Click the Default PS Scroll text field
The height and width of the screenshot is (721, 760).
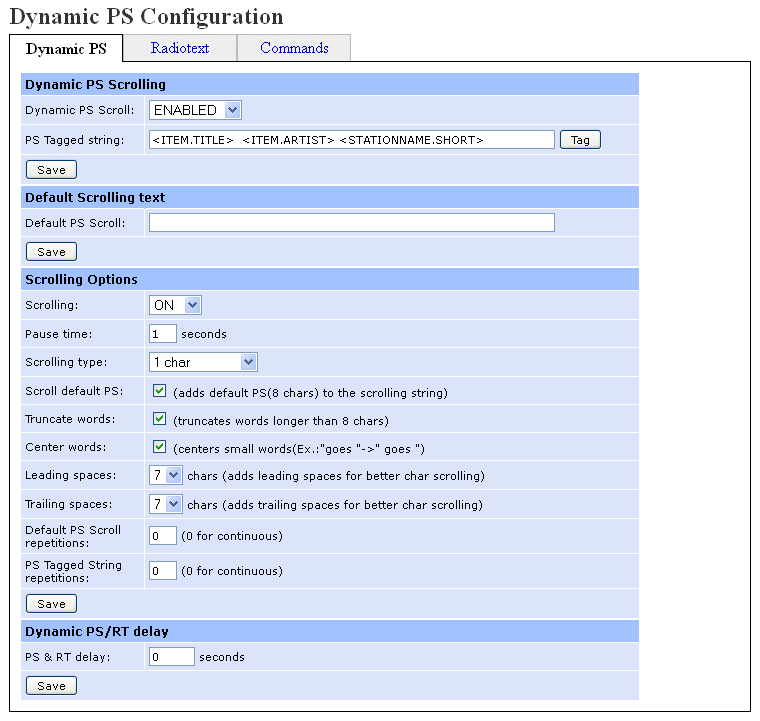(x=352, y=223)
